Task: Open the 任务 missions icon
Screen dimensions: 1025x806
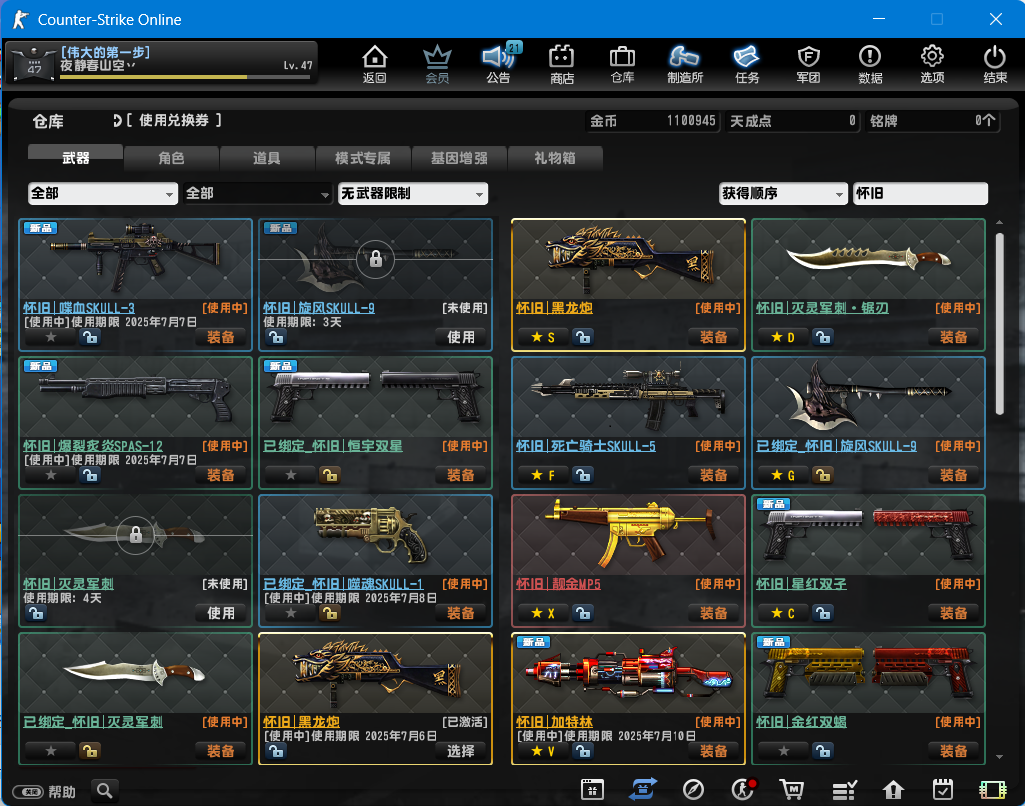Action: (x=747, y=64)
